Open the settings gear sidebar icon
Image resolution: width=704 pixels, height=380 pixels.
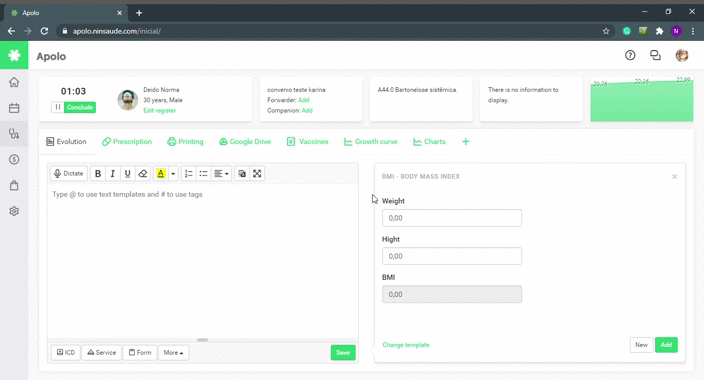(14, 211)
